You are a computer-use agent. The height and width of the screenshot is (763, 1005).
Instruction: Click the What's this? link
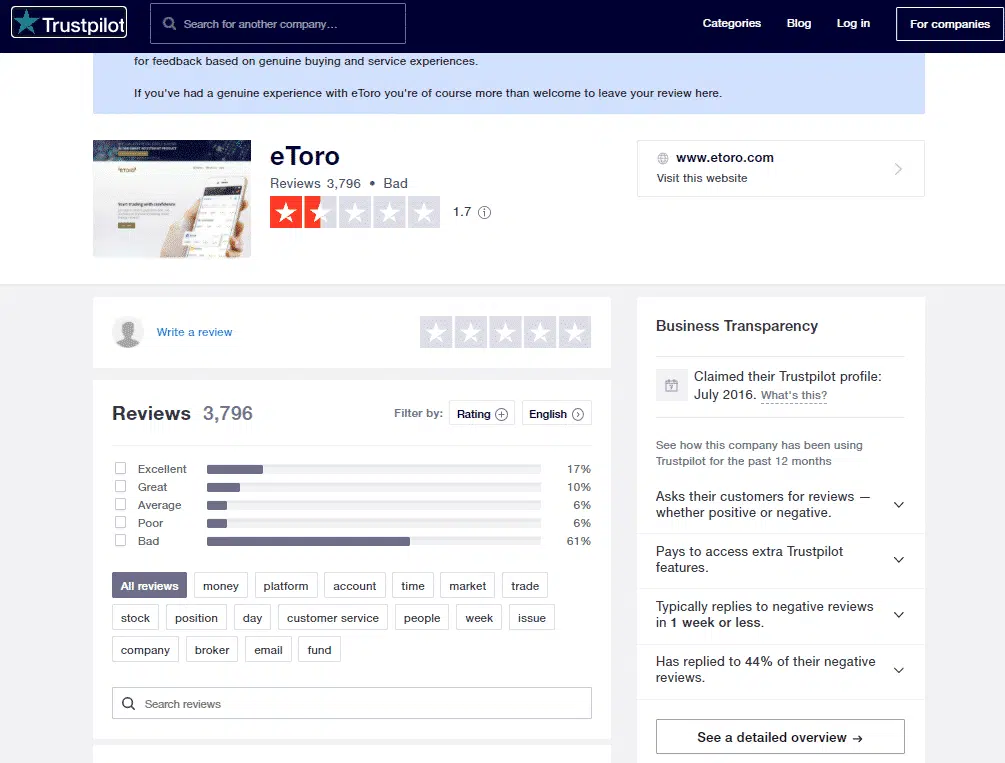coord(793,396)
